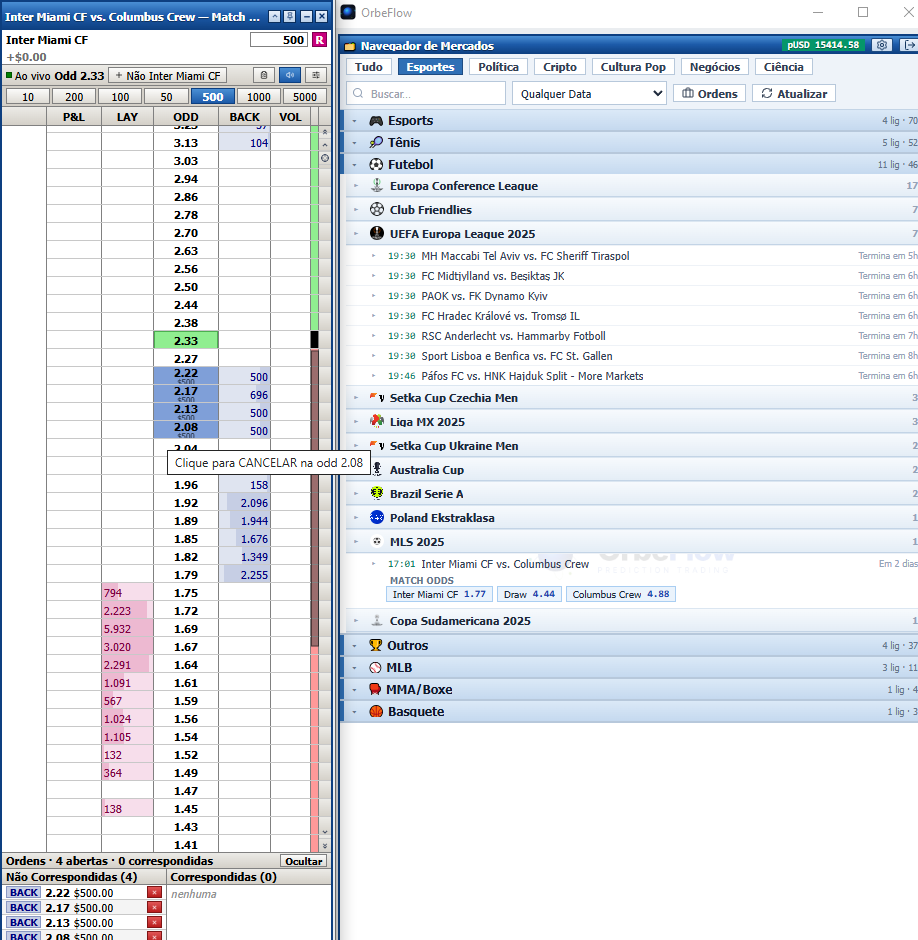
Task: Click Ocultar to hide orders panel
Action: [x=303, y=861]
